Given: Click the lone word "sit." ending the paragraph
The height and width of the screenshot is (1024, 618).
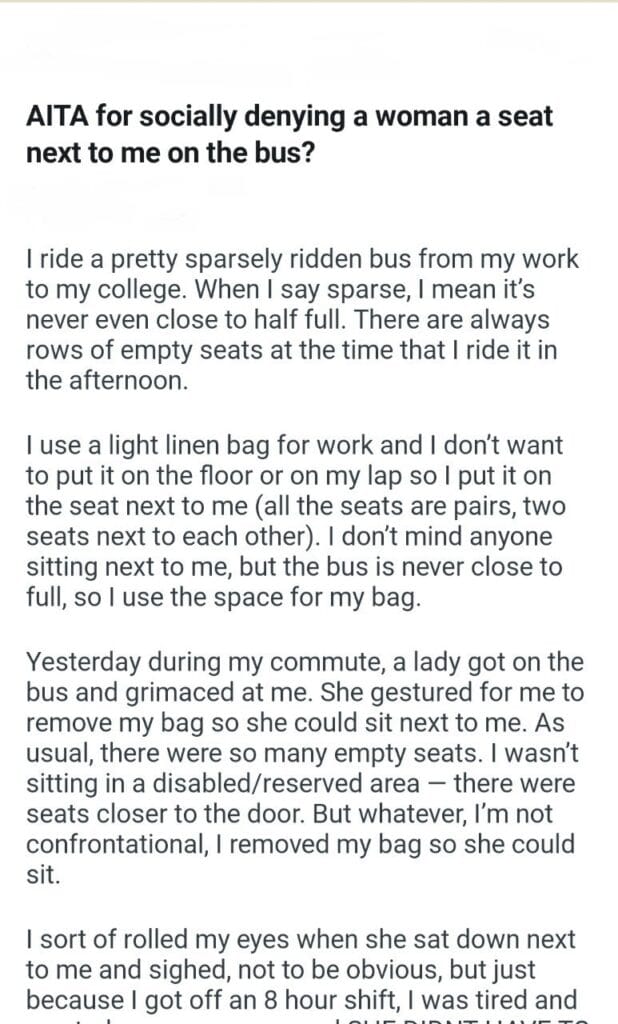Looking at the screenshot, I should tap(41, 877).
